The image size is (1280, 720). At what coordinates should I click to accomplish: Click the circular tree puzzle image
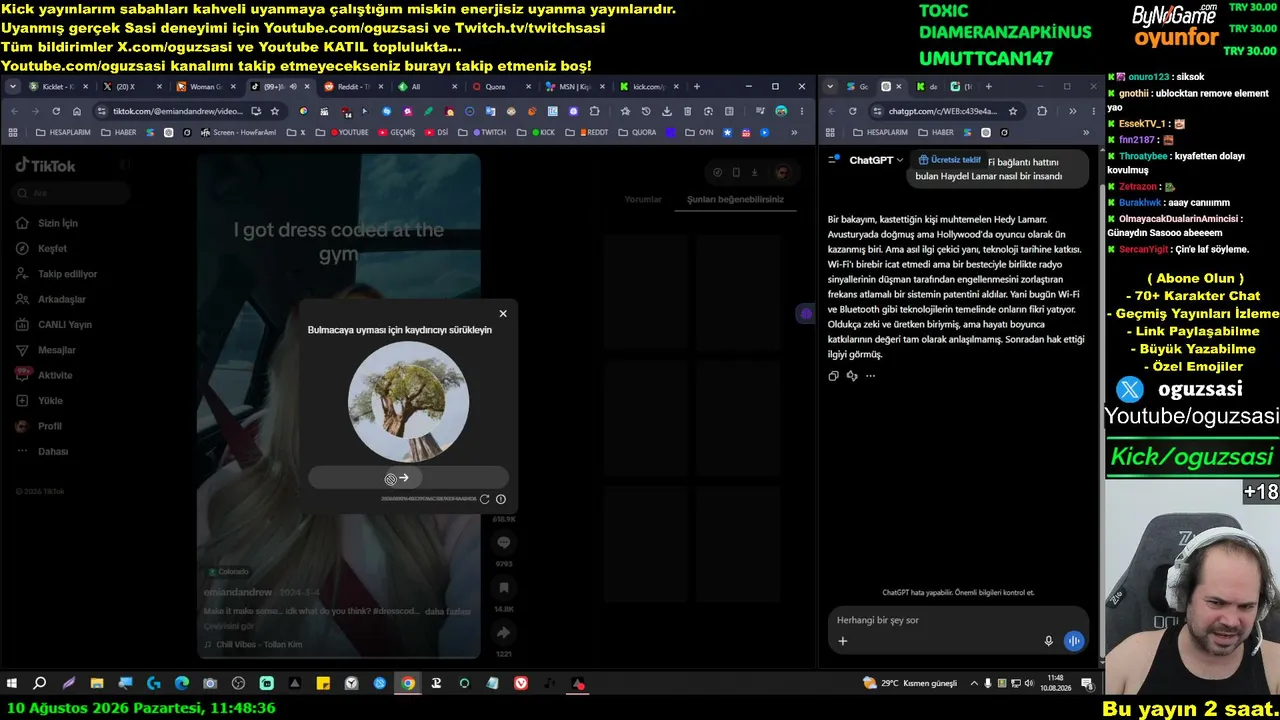408,401
